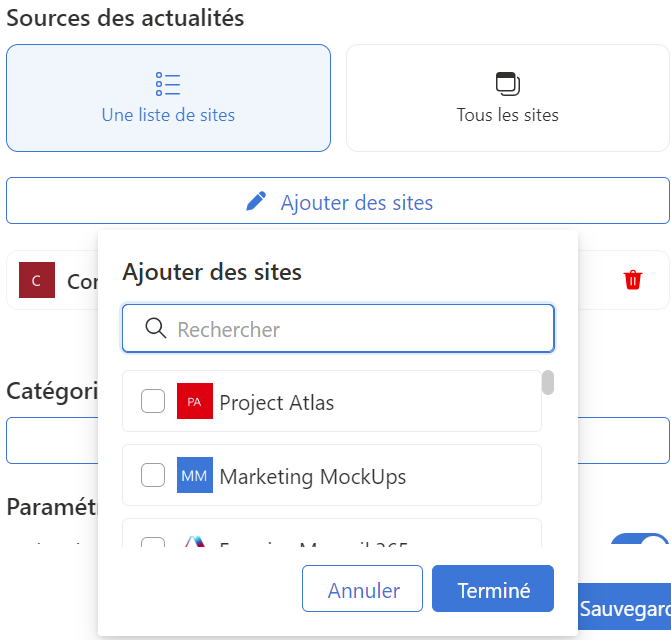Click the stacked windows icon above "Tous les sites"

[508, 84]
